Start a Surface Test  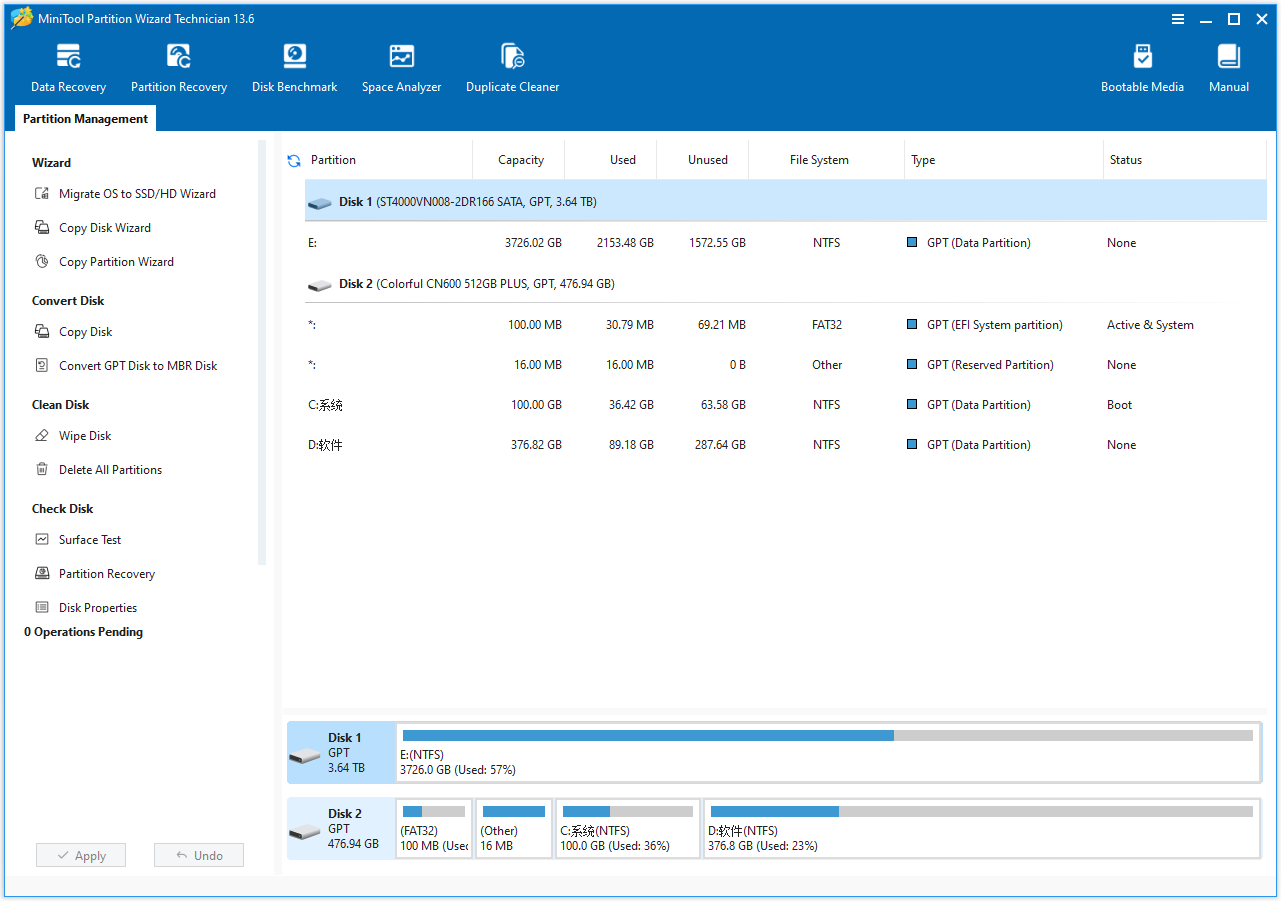coord(89,539)
